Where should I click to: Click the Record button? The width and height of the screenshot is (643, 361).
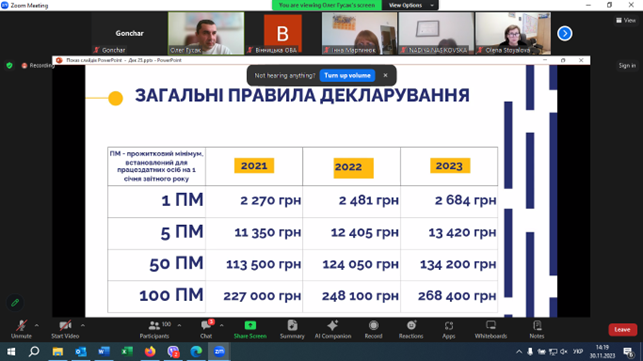click(x=374, y=329)
